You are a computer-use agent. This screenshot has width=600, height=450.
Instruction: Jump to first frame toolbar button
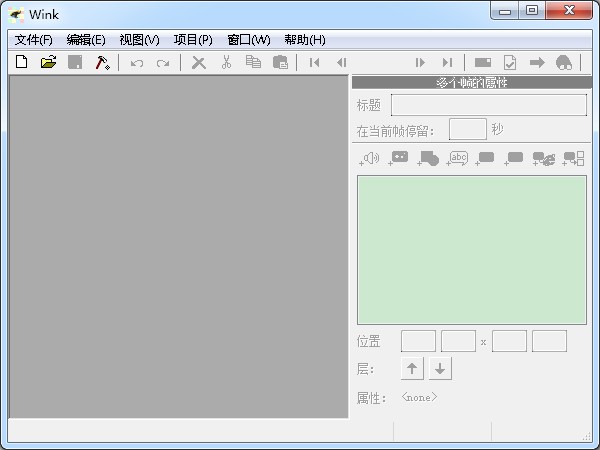[x=315, y=62]
